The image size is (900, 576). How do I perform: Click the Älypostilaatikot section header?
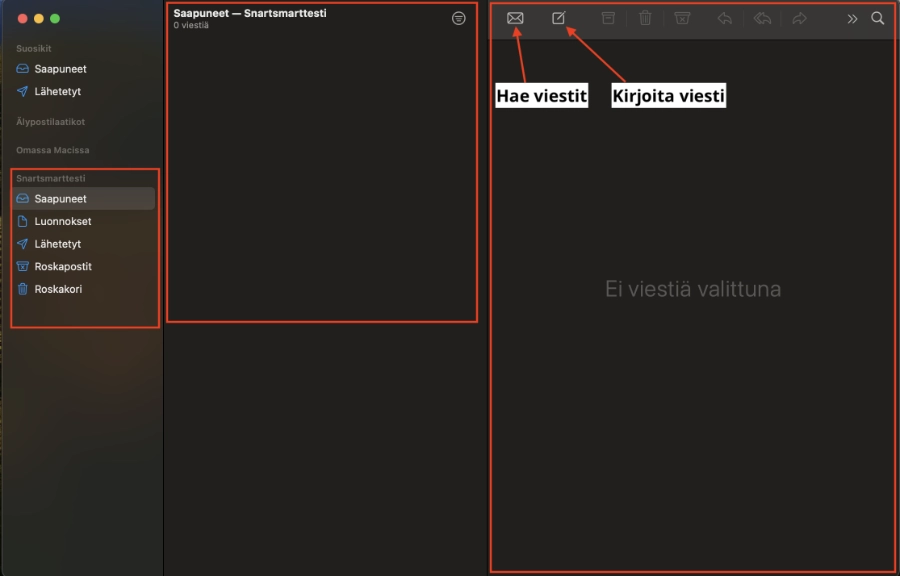click(x=51, y=122)
